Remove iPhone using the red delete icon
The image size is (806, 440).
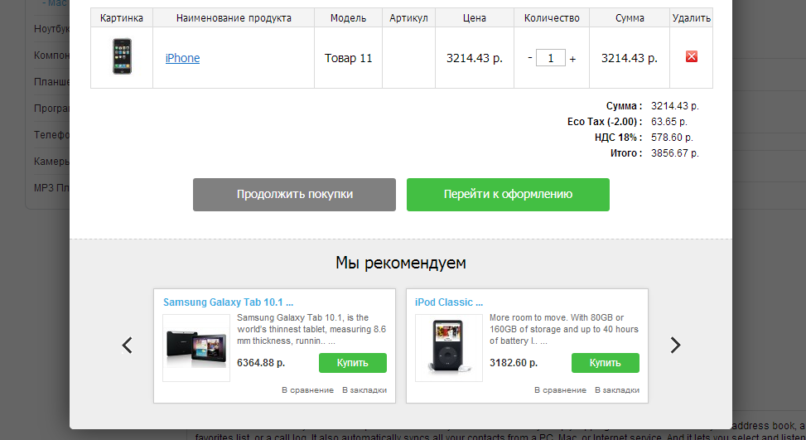point(691,57)
